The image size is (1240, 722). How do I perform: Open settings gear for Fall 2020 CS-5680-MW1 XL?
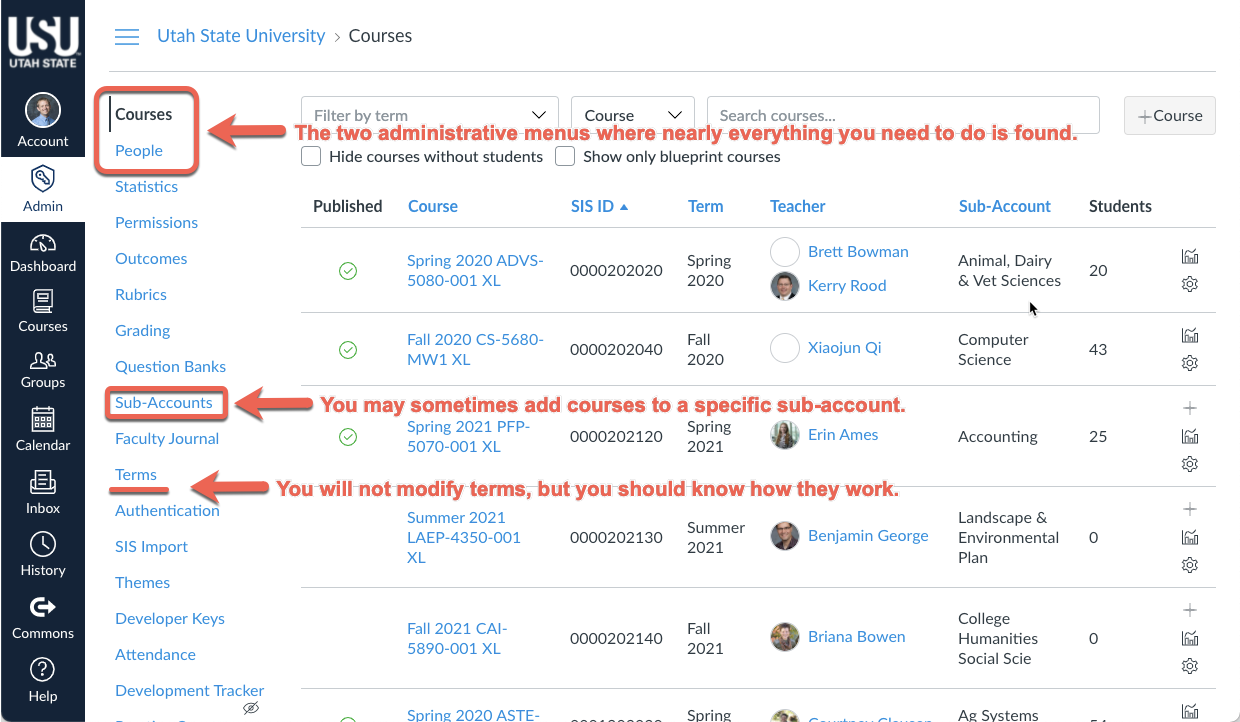(x=1190, y=362)
